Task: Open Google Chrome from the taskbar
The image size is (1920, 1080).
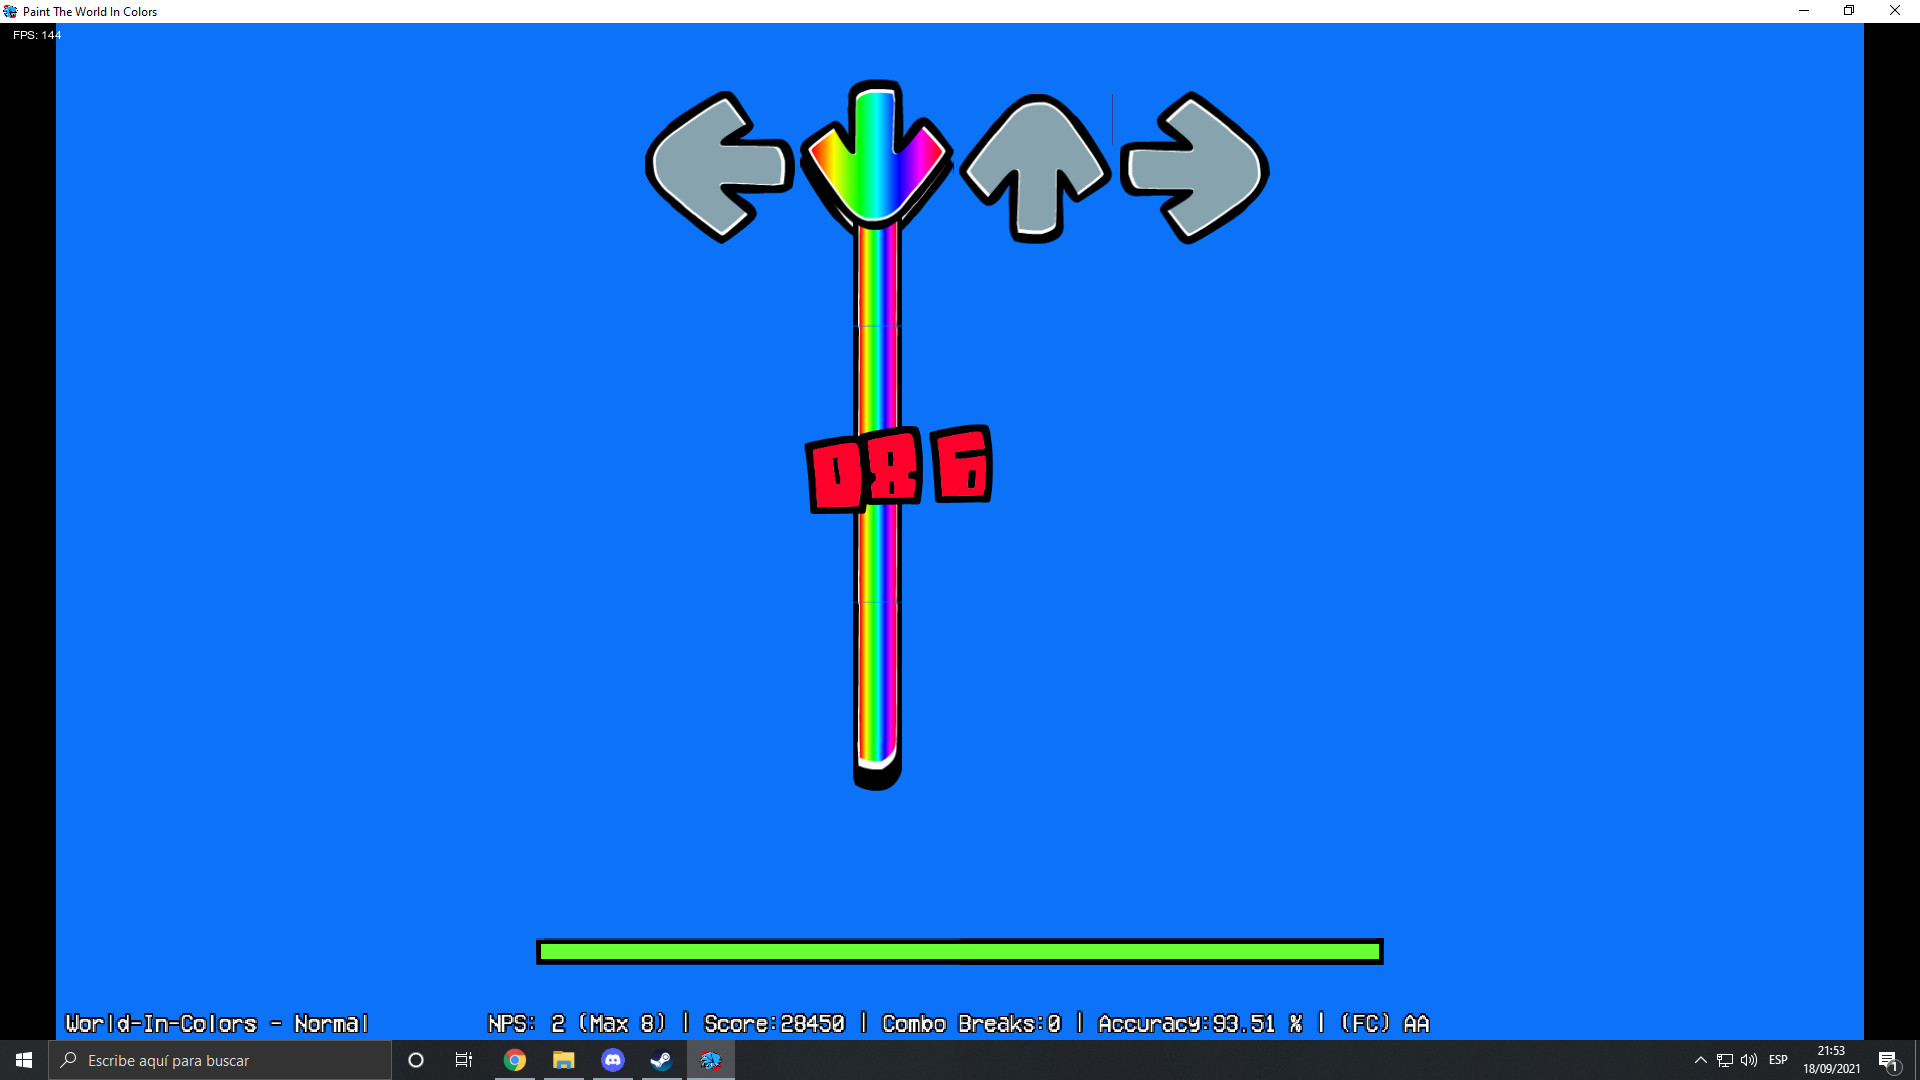Action: 515,1060
